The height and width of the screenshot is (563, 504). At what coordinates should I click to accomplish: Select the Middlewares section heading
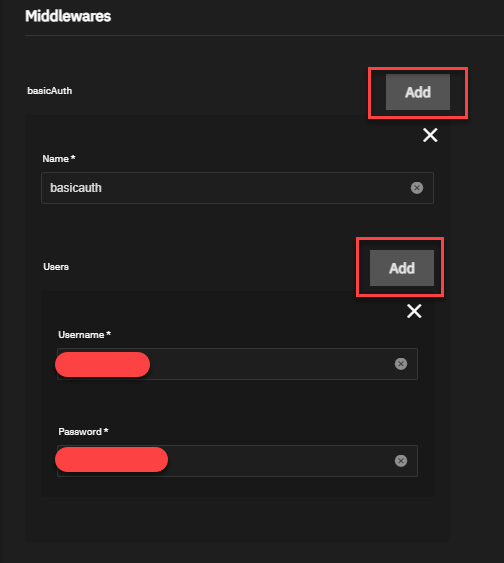click(x=68, y=16)
